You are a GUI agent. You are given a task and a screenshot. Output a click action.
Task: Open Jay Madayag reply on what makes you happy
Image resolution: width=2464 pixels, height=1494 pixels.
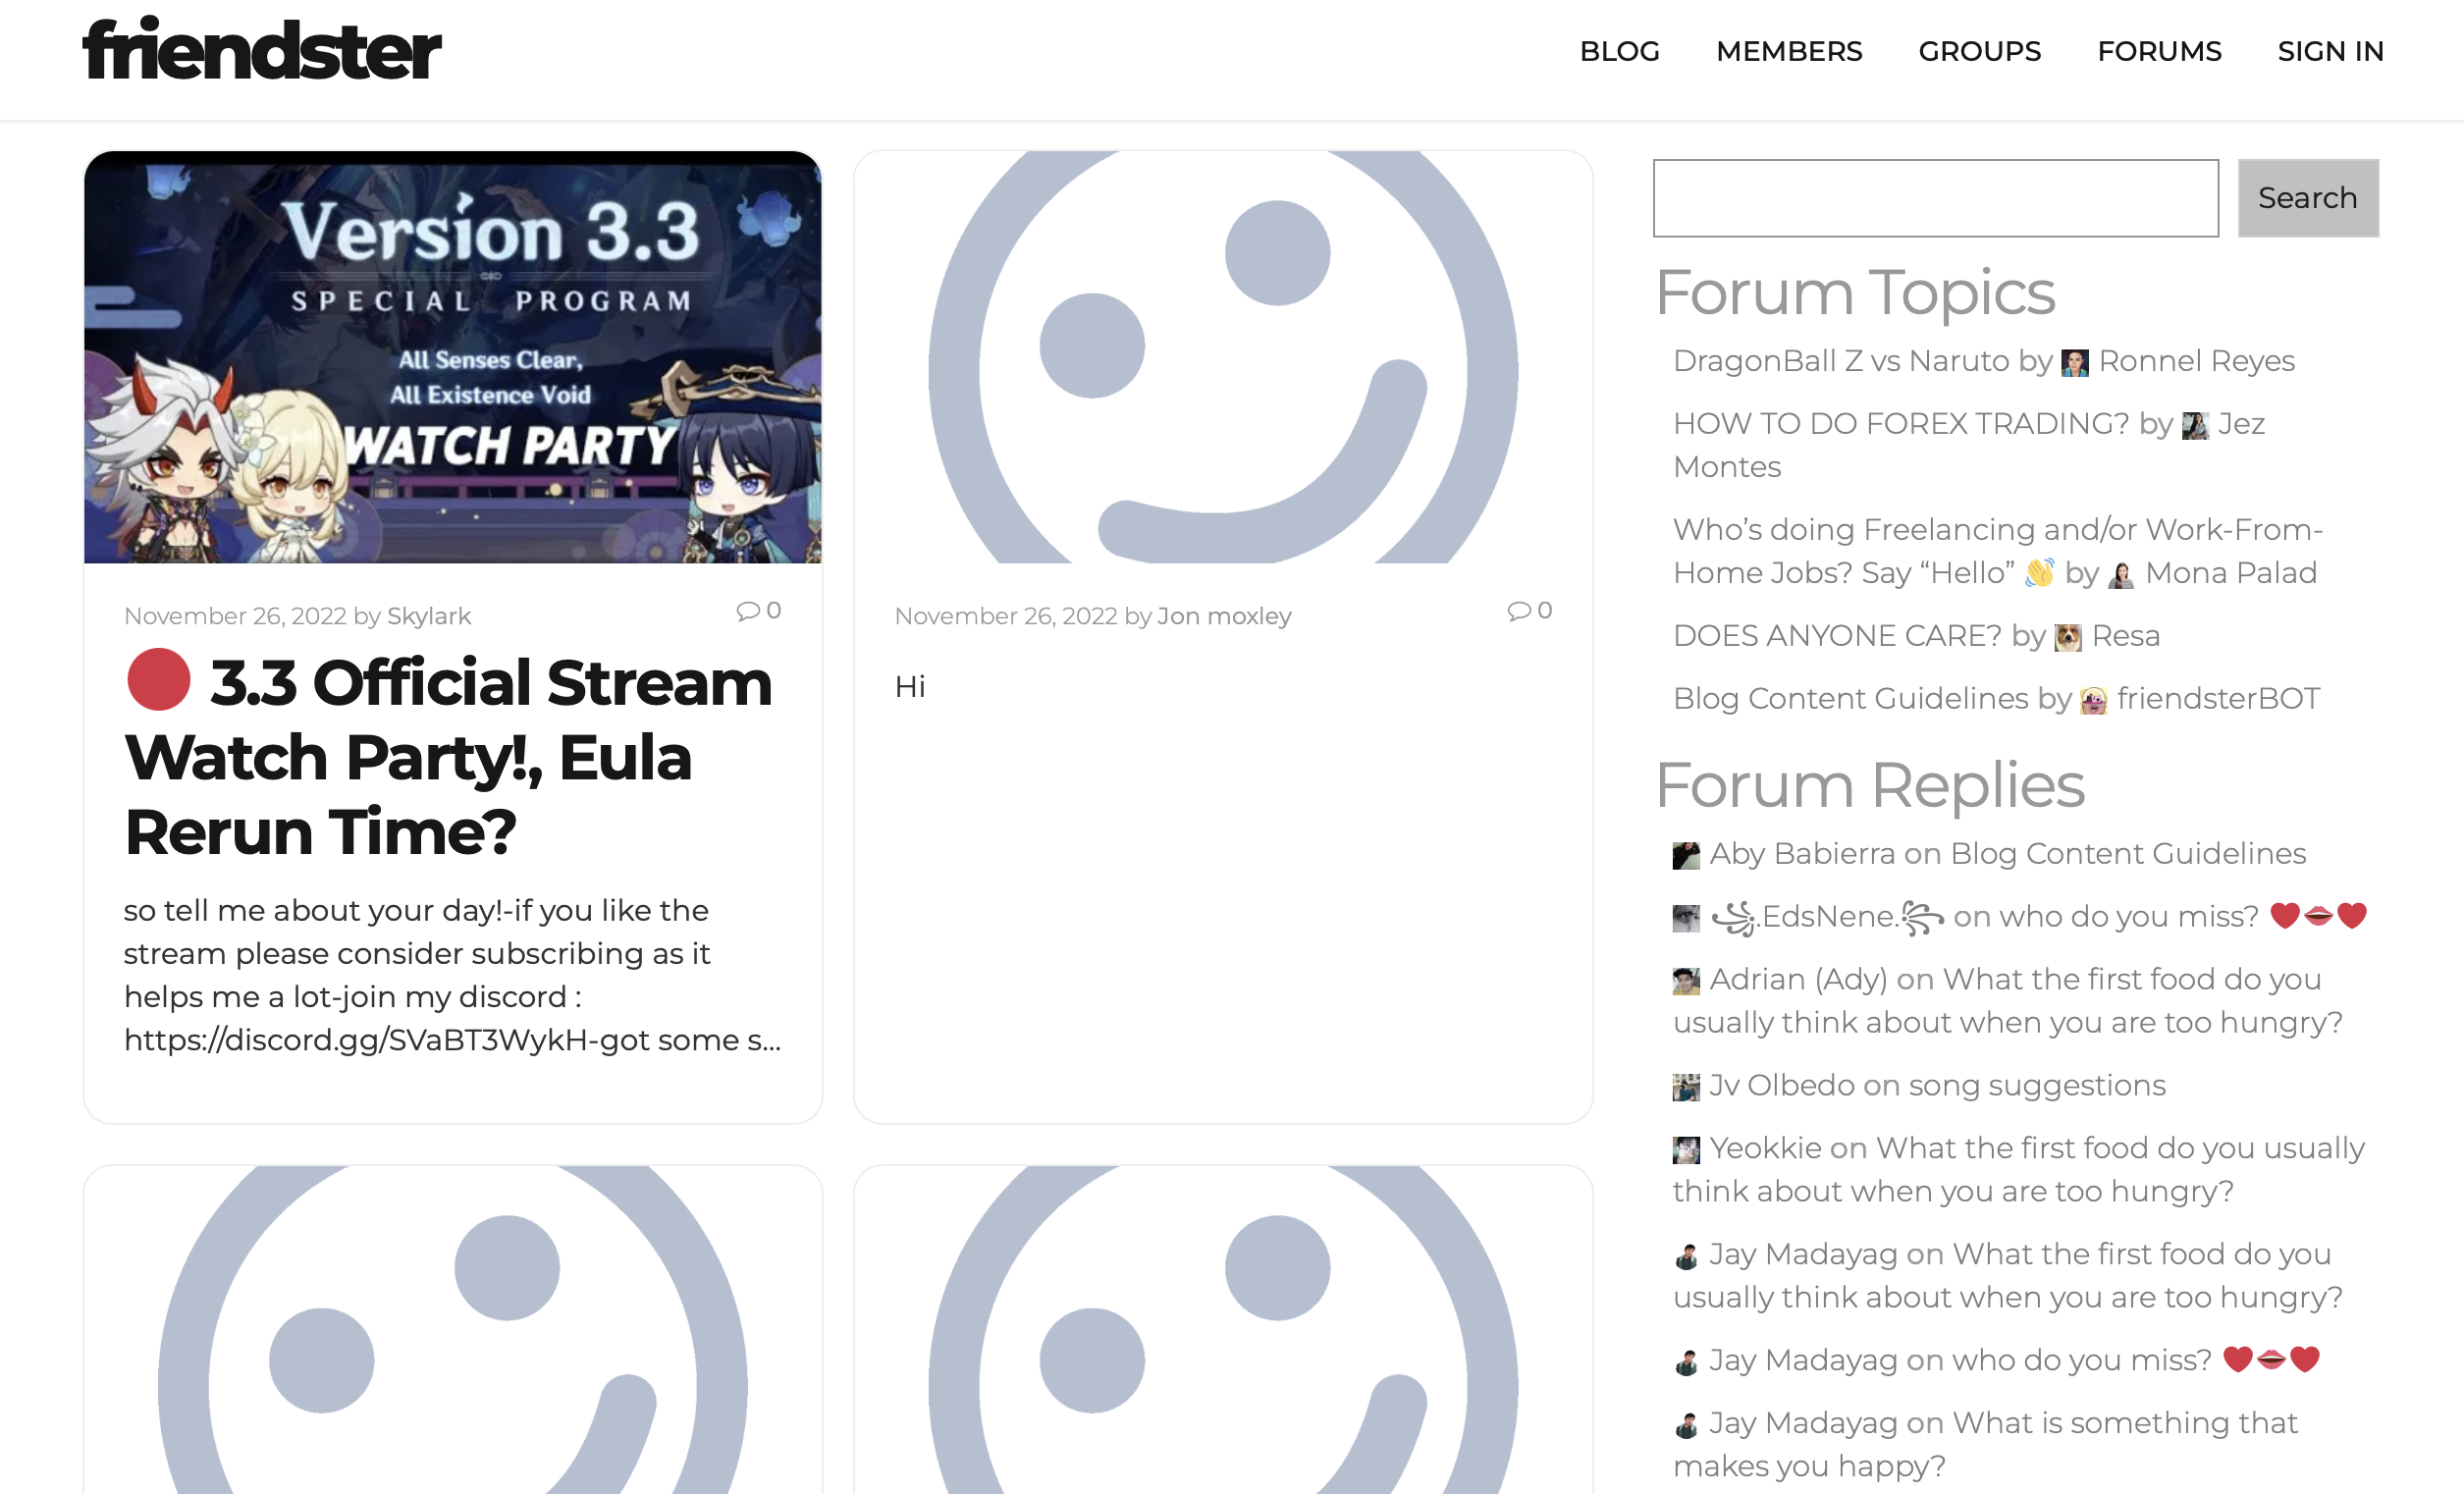(1986, 1445)
